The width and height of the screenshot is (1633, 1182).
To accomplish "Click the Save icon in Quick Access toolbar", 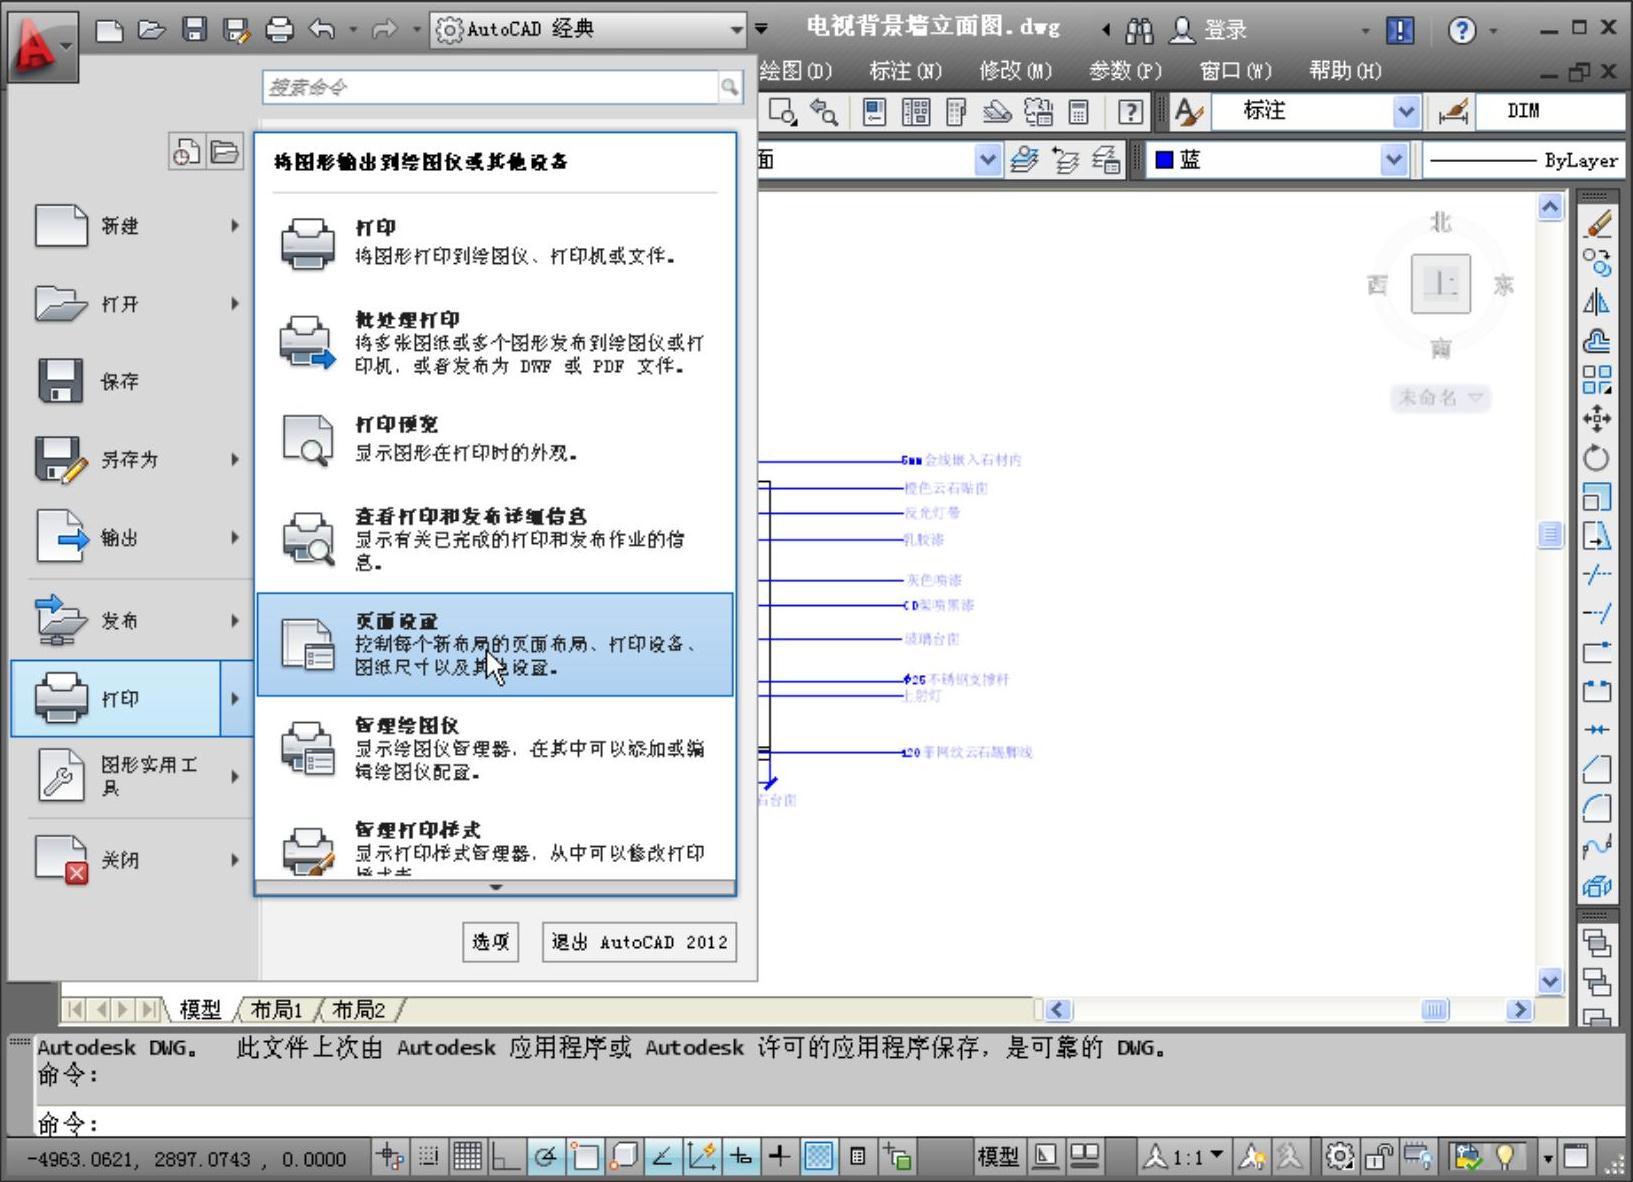I will tap(194, 29).
